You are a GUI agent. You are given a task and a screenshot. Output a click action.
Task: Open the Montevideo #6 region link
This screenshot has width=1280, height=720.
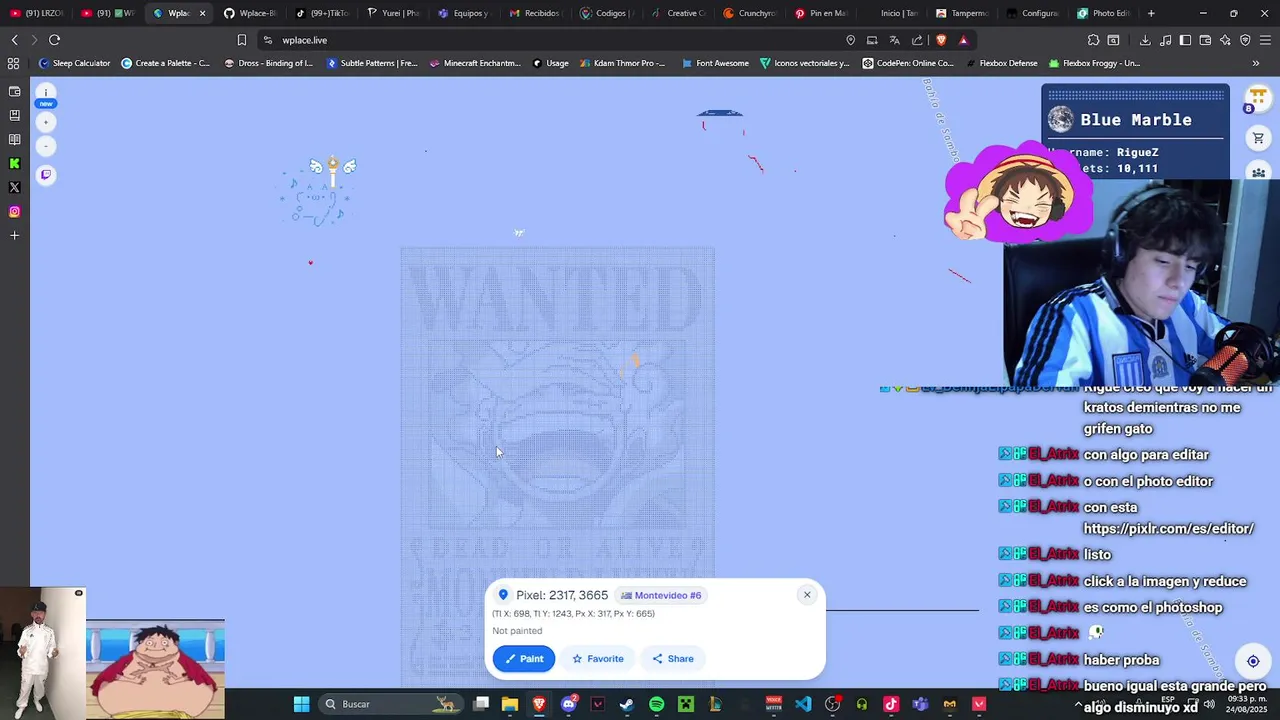coord(661,595)
